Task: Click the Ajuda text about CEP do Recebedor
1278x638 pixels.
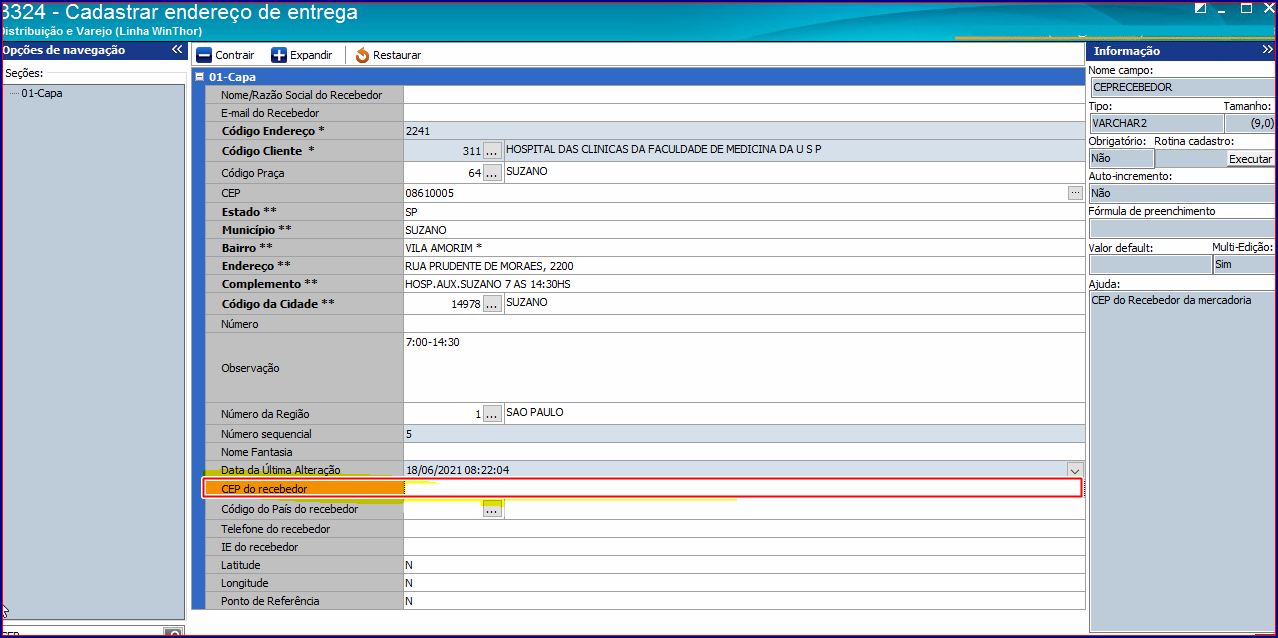Action: [1171, 299]
